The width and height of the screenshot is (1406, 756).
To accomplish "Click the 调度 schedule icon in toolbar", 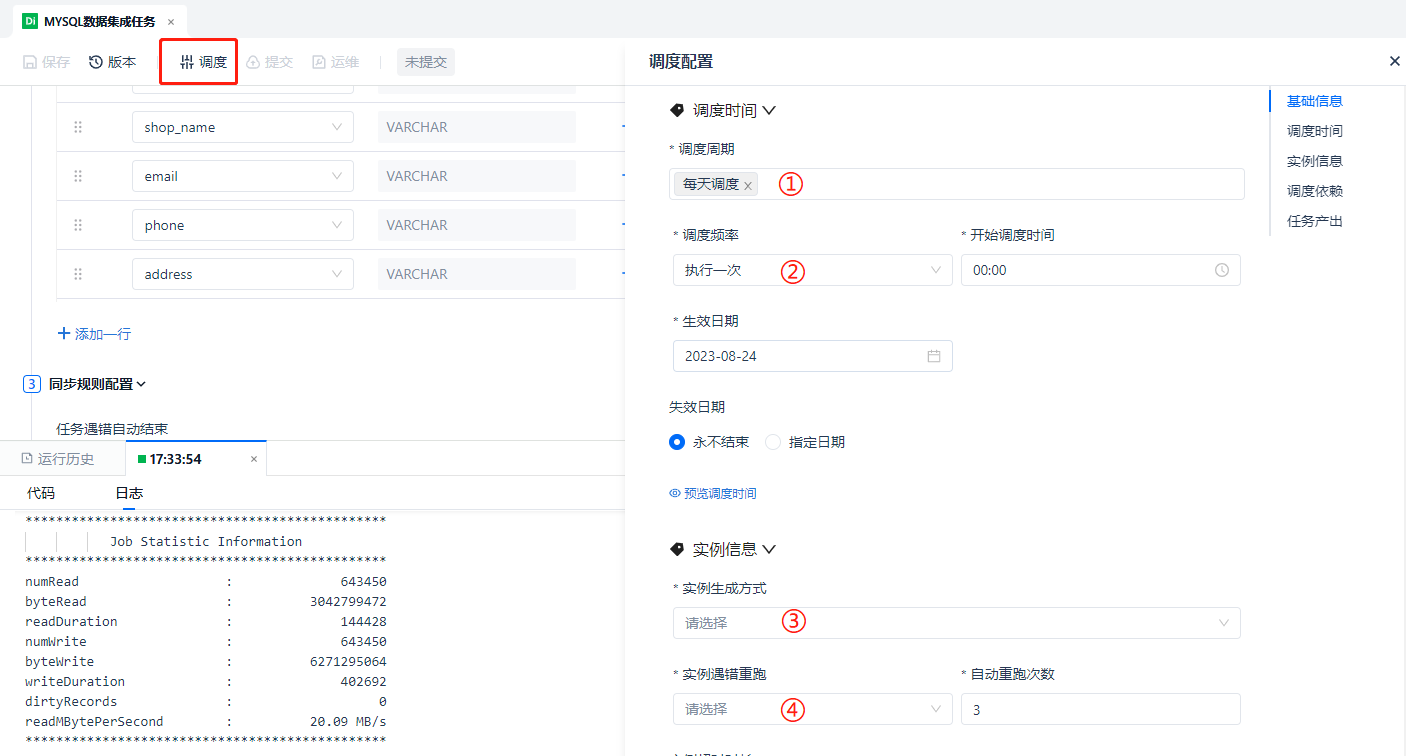I will pyautogui.click(x=187, y=62).
